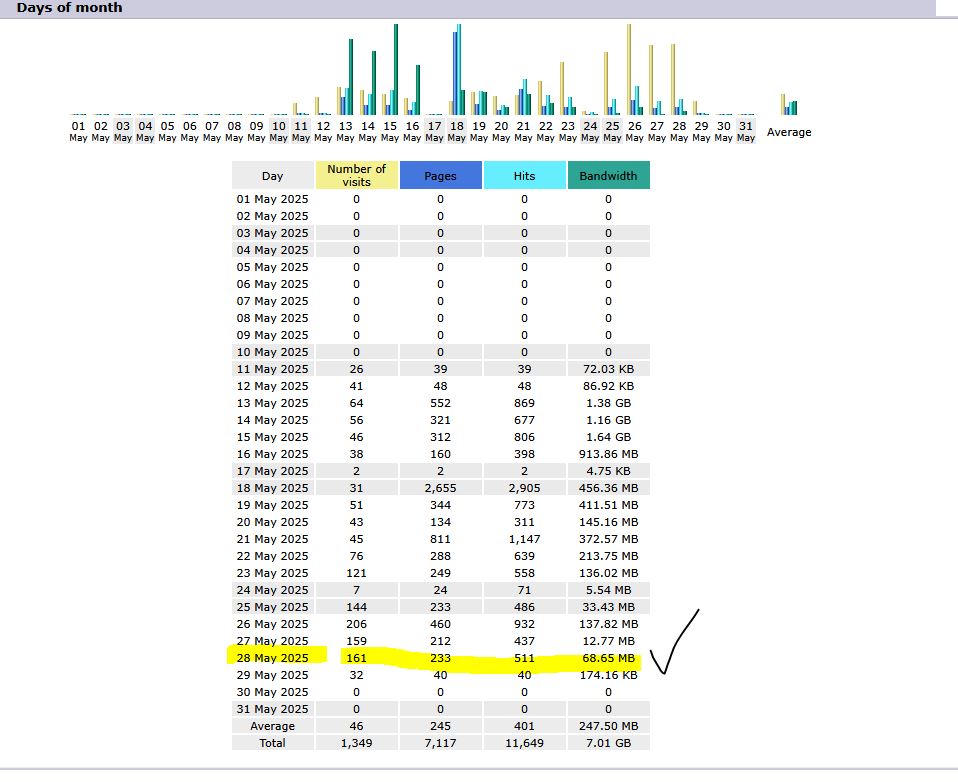Image resolution: width=958 pixels, height=782 pixels.
Task: Click the 1,349 total visits value
Action: click(356, 743)
